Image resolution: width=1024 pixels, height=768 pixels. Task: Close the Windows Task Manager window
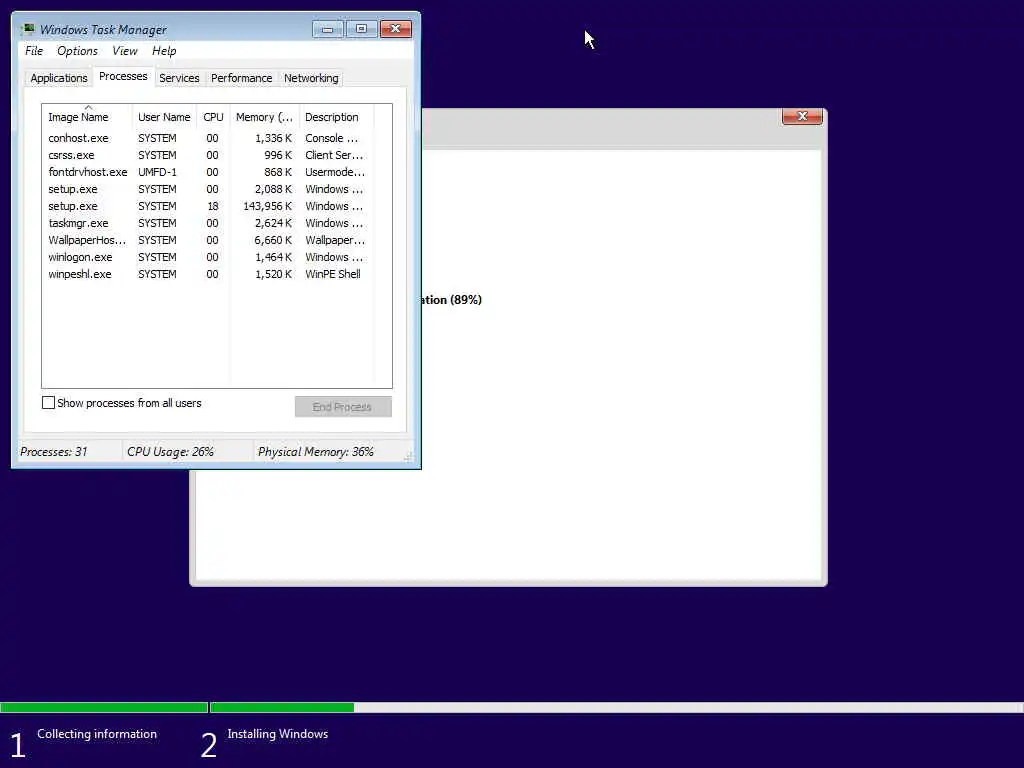(x=396, y=29)
